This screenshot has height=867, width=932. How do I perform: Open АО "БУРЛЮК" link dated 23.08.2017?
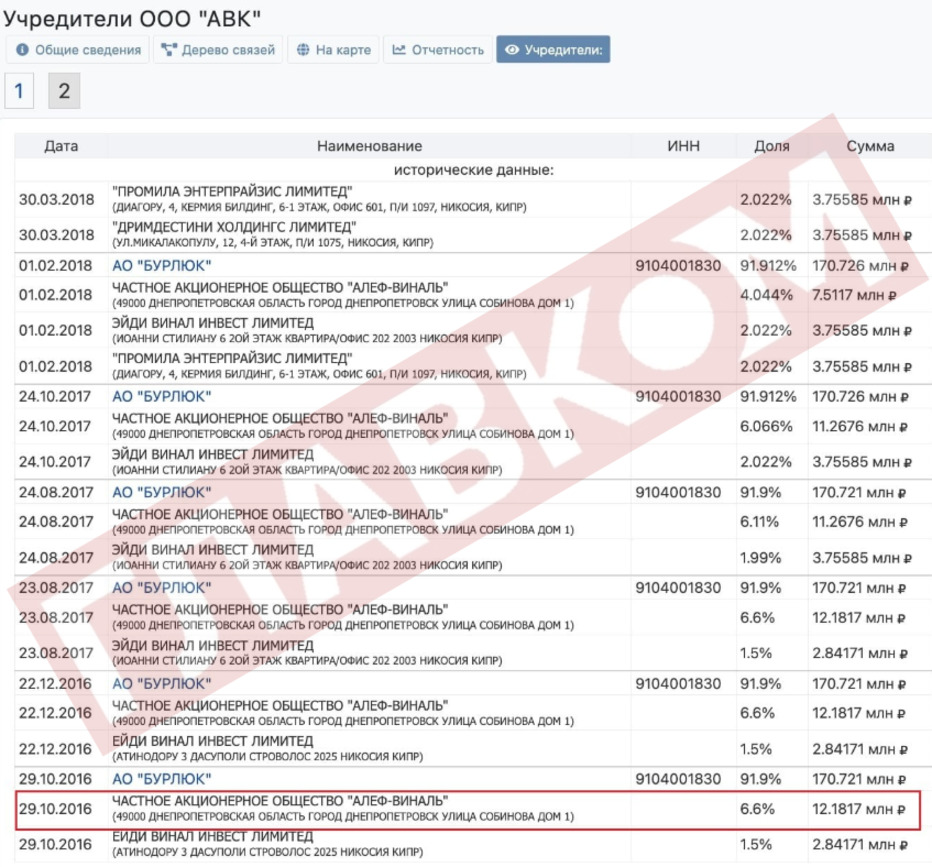point(161,588)
